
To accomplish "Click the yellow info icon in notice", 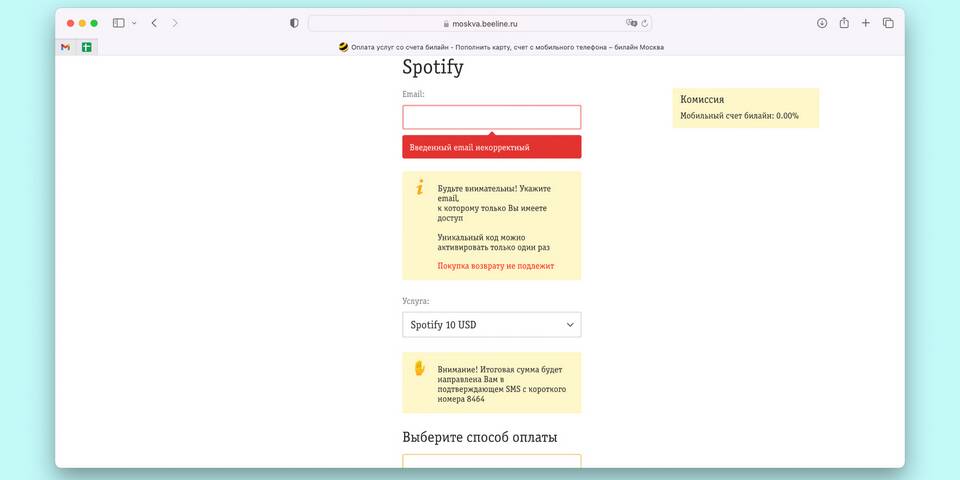I will (420, 187).
